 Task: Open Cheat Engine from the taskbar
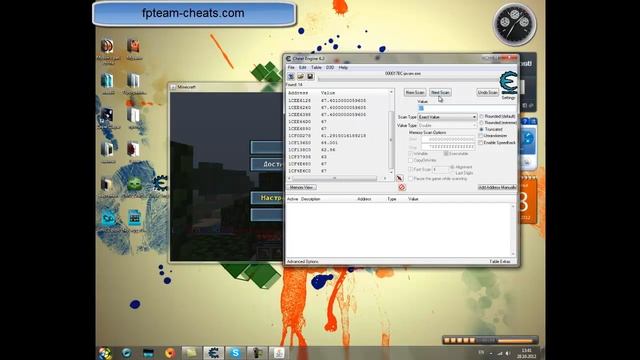213,353
